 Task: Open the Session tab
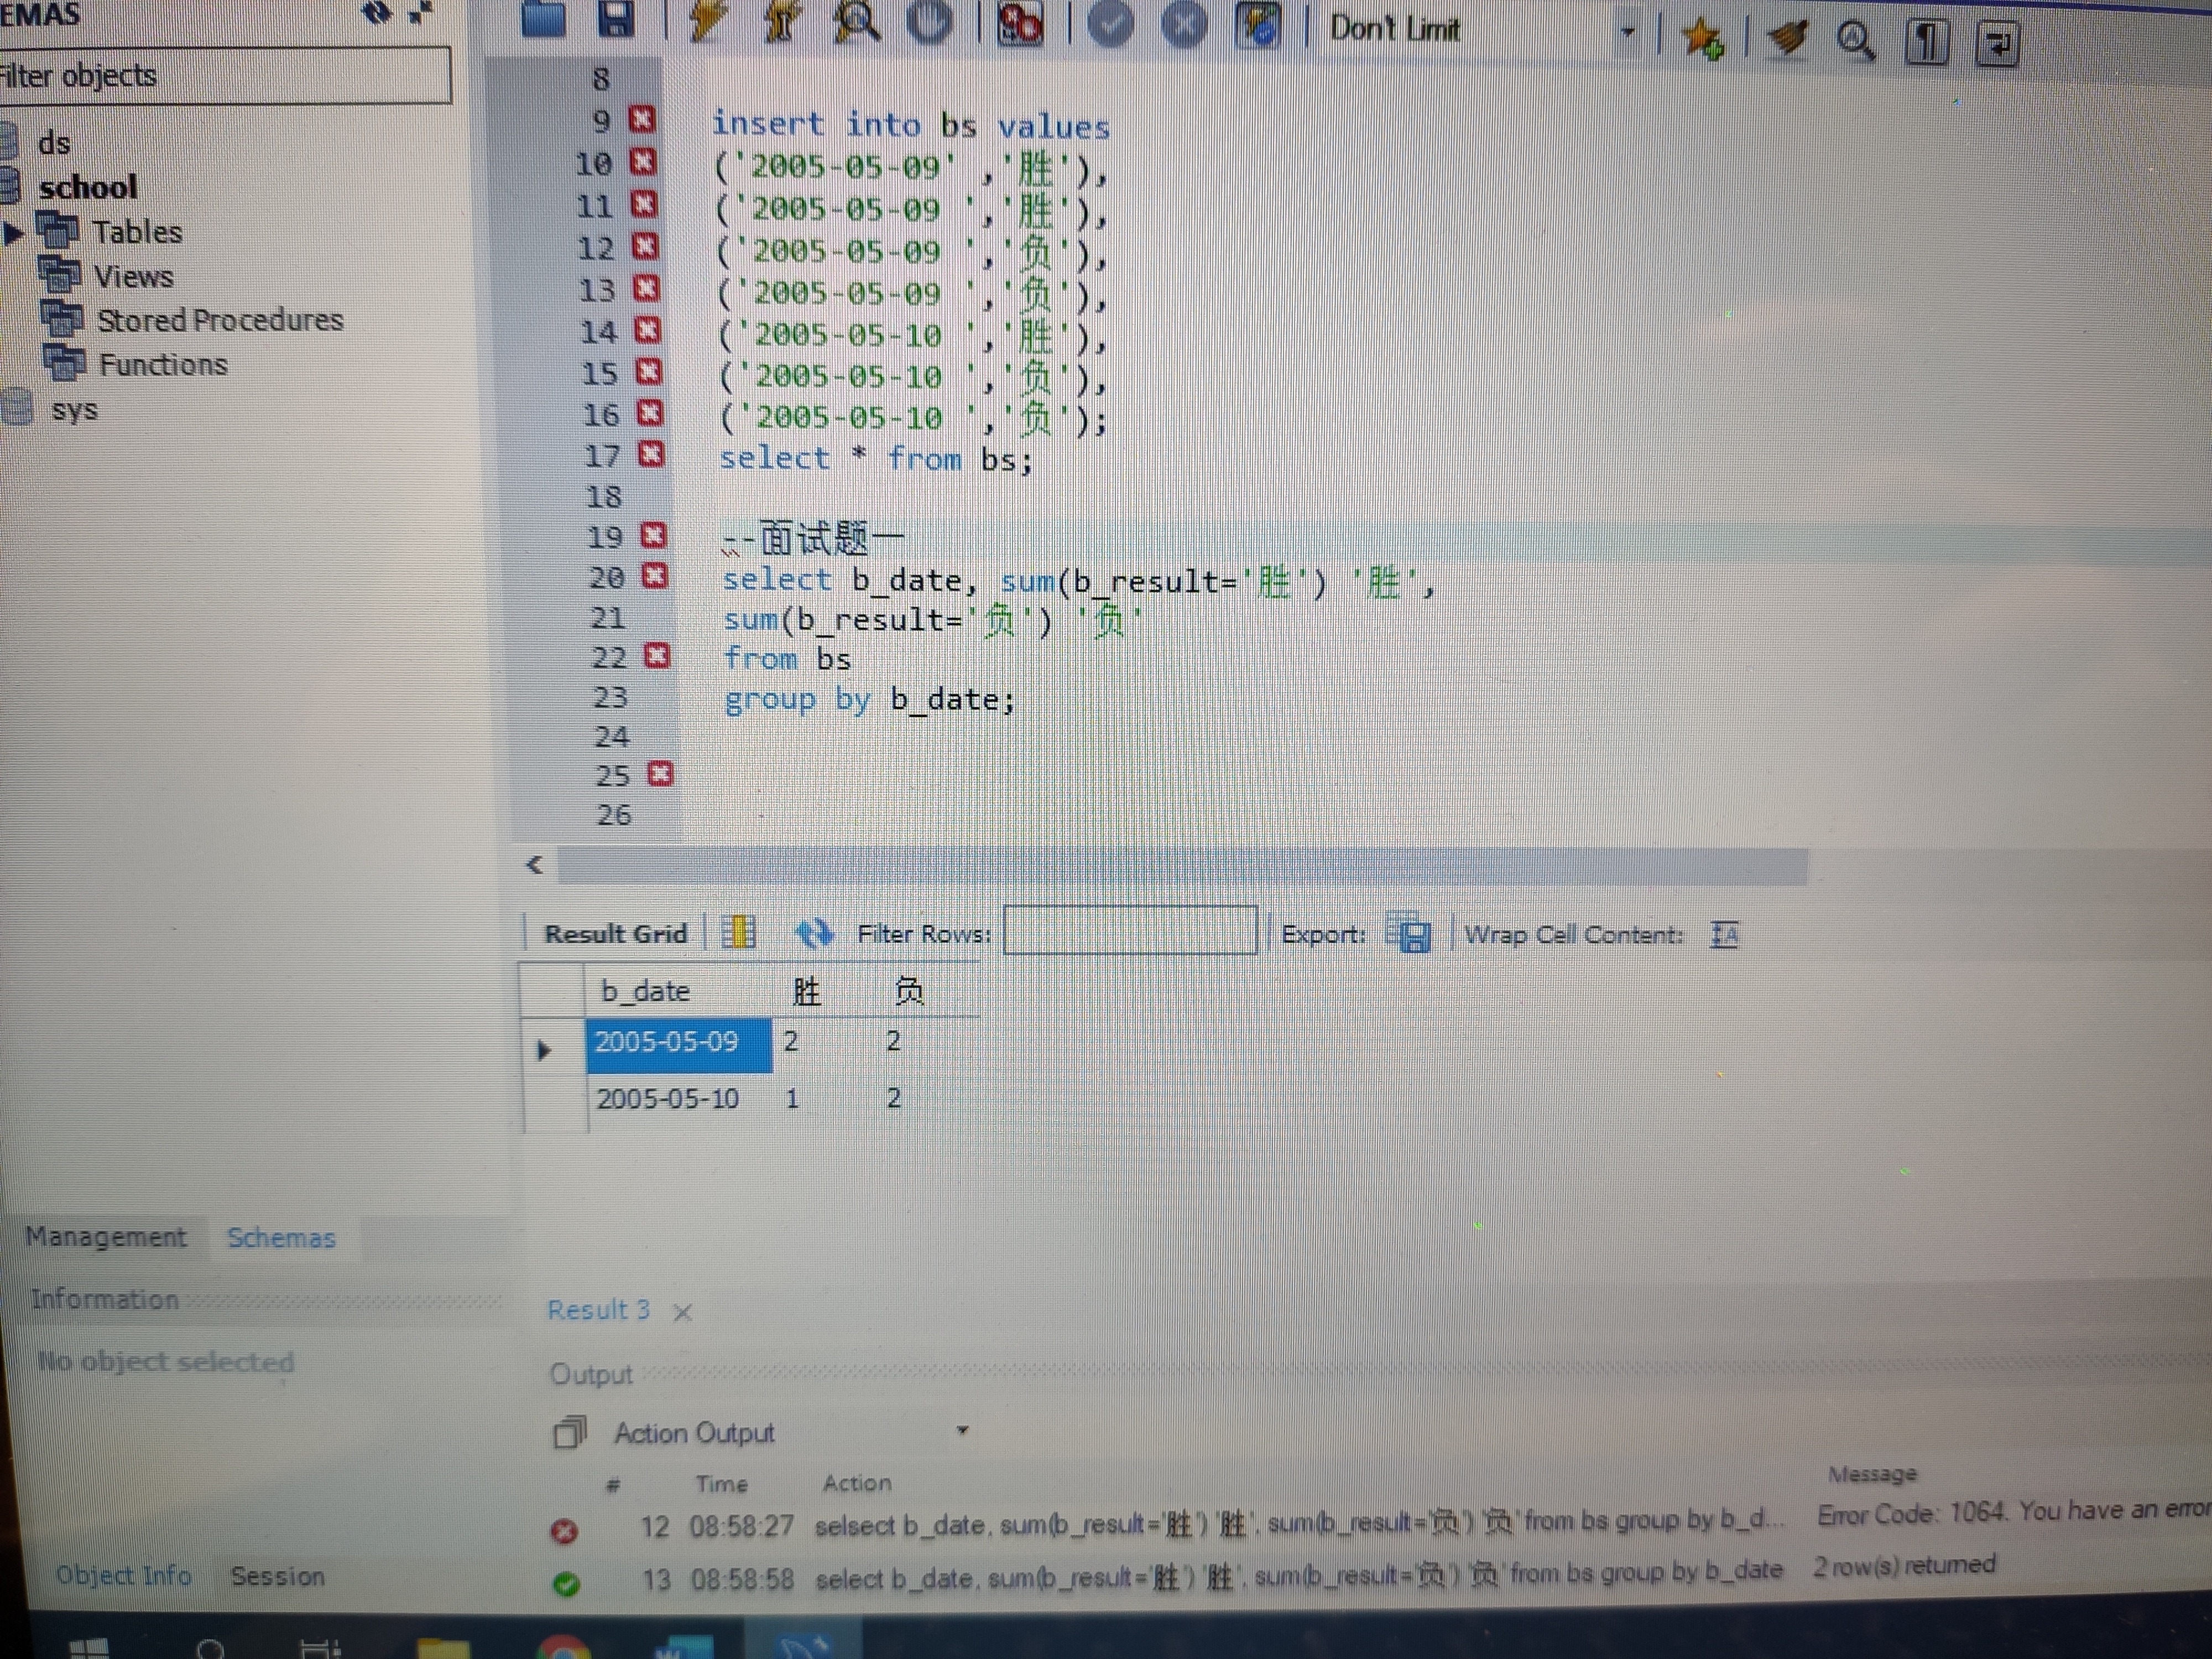coord(277,1576)
